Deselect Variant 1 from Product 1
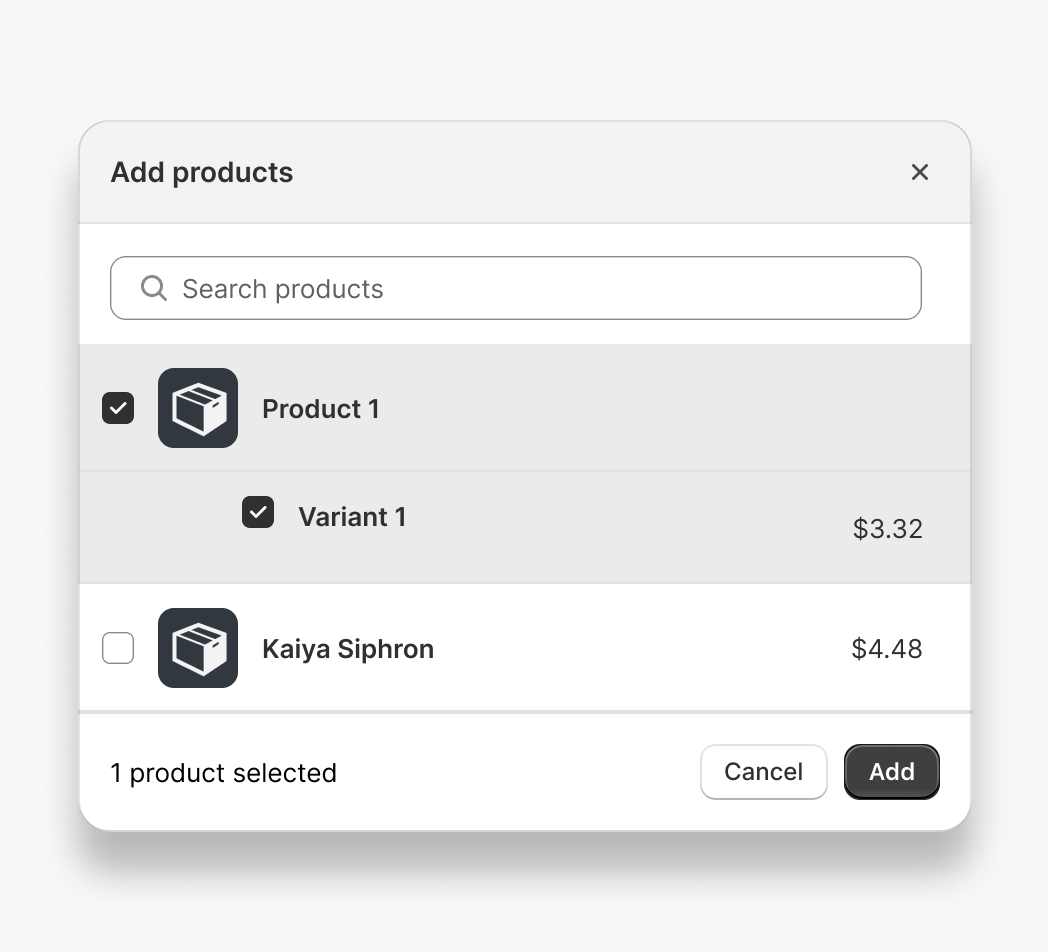The height and width of the screenshot is (952, 1048). (258, 512)
